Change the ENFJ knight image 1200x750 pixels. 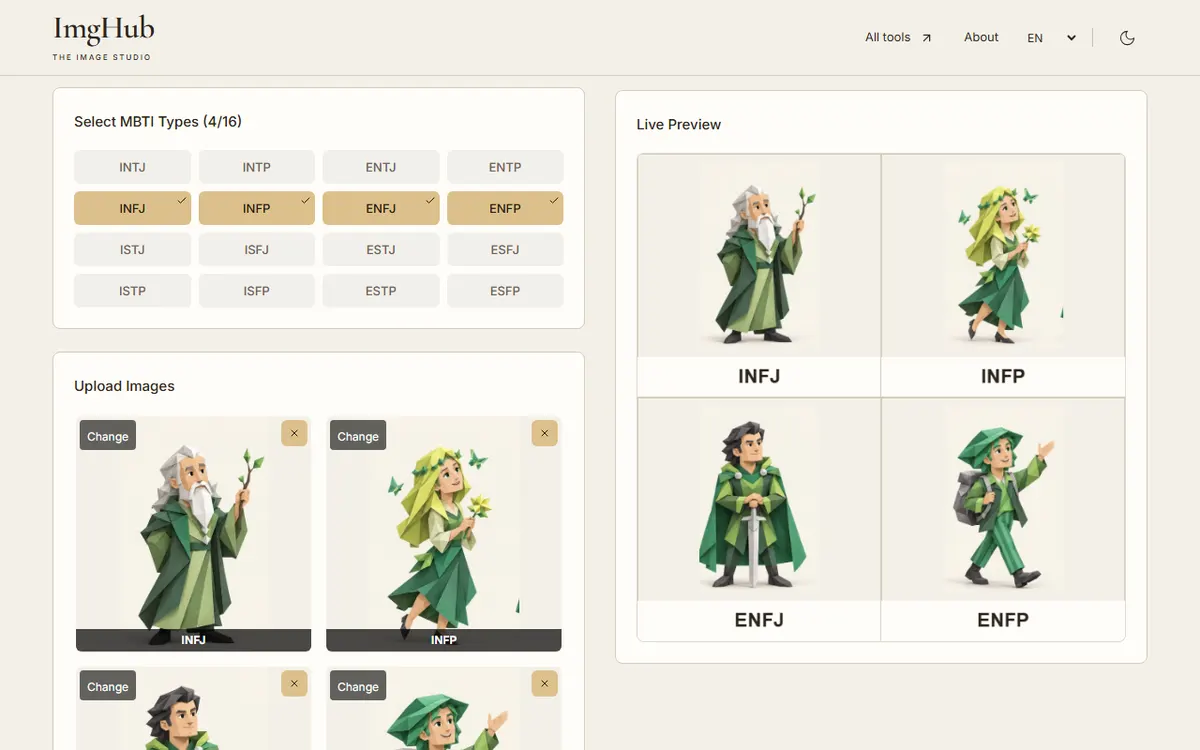point(108,687)
